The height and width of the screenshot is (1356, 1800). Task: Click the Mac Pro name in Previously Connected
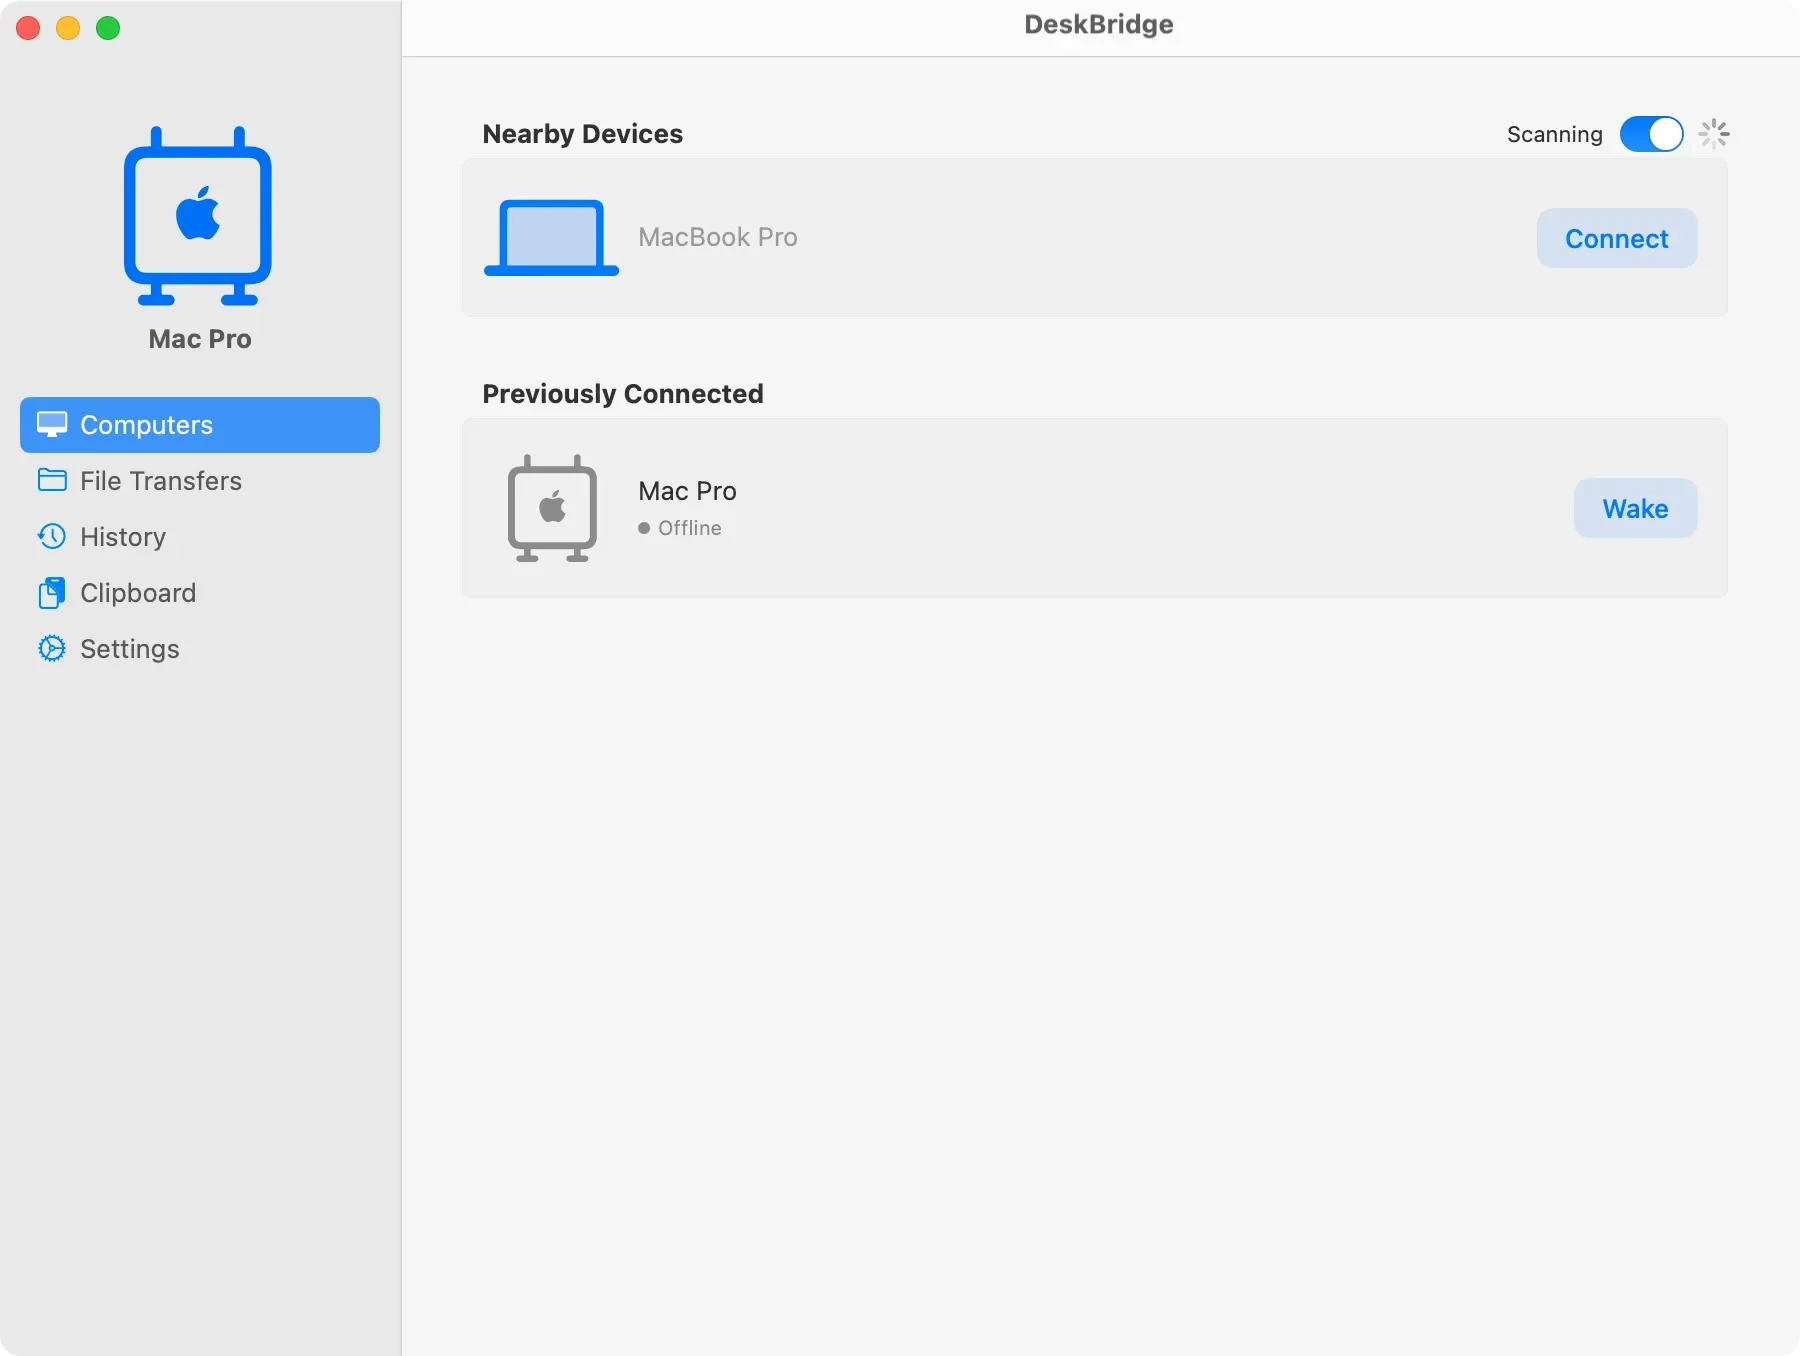(x=688, y=491)
